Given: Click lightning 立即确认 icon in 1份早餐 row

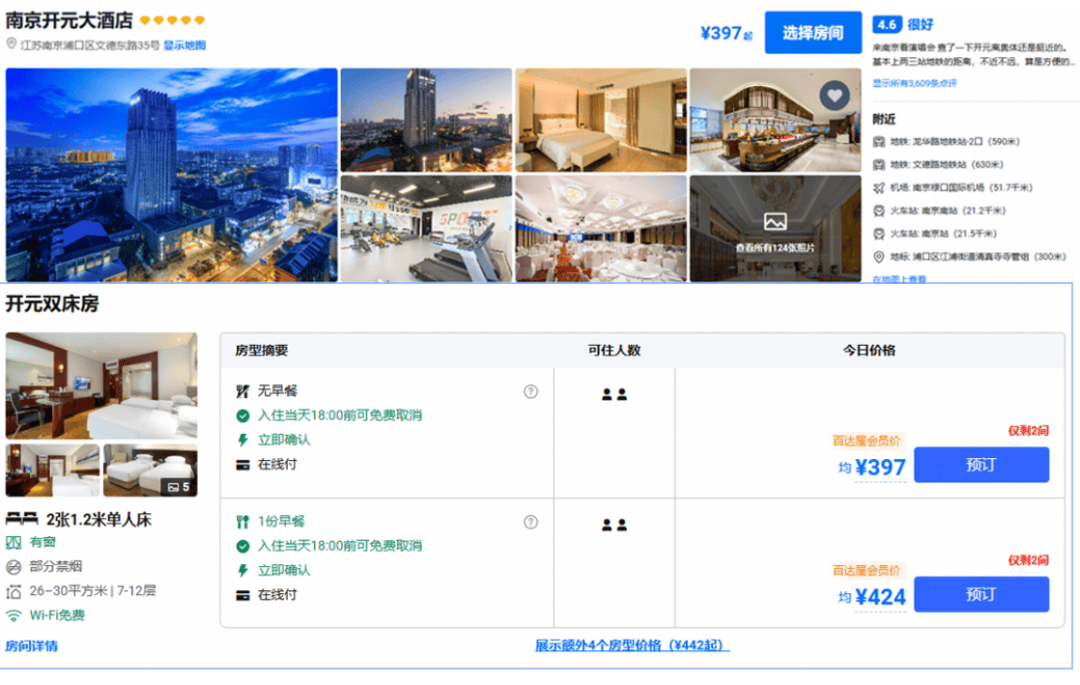Looking at the screenshot, I should click(x=242, y=571).
